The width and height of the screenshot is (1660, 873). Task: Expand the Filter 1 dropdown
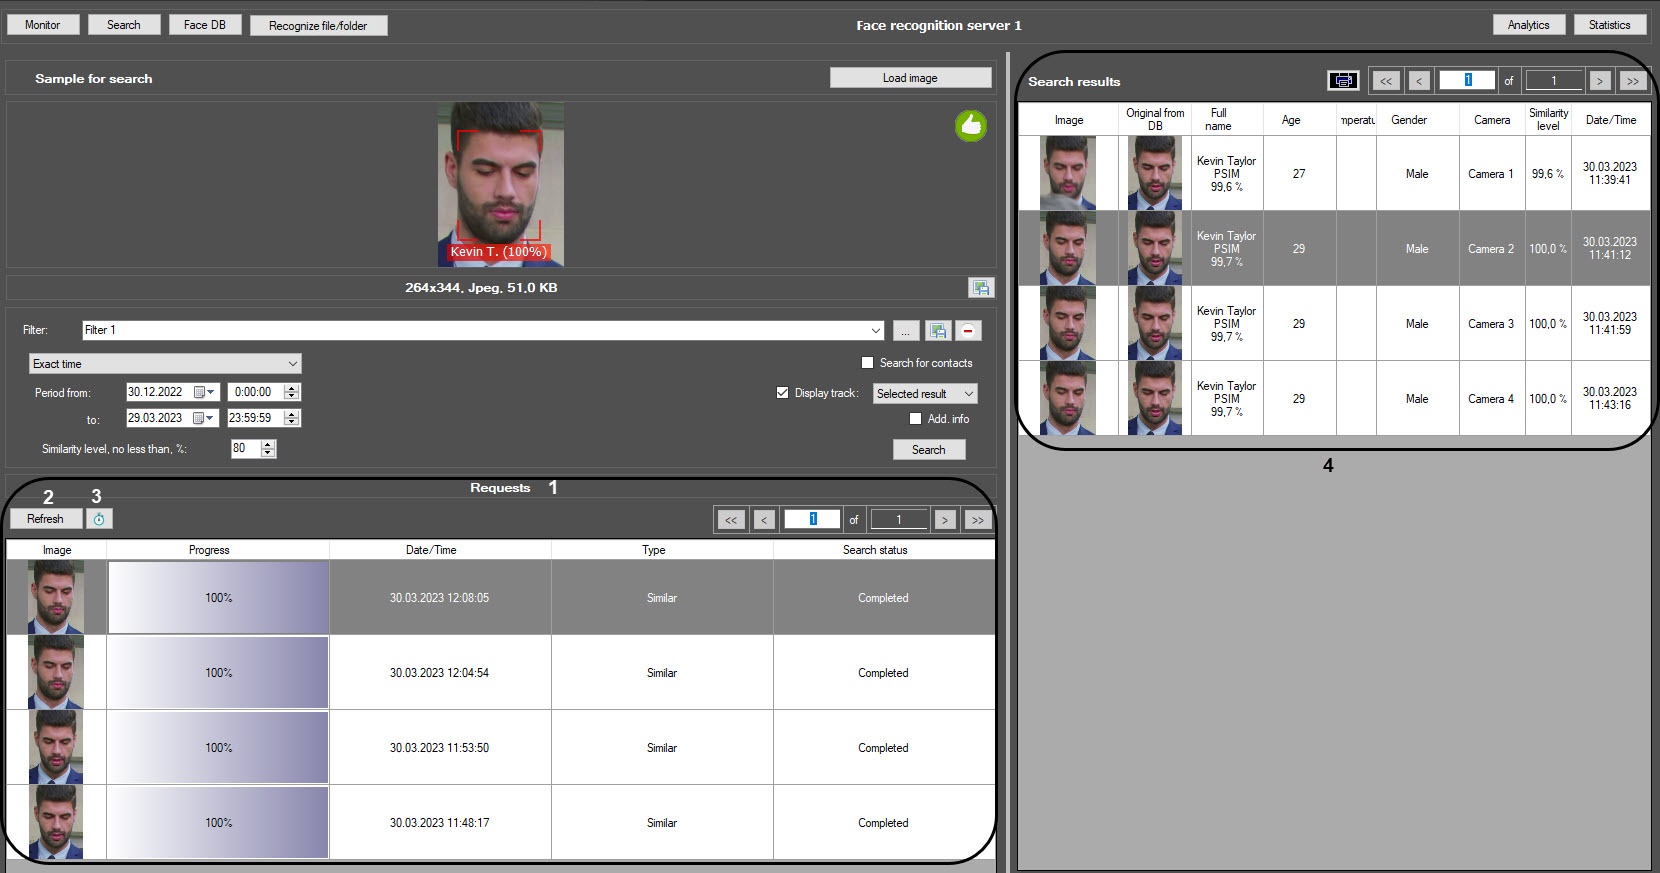876,330
